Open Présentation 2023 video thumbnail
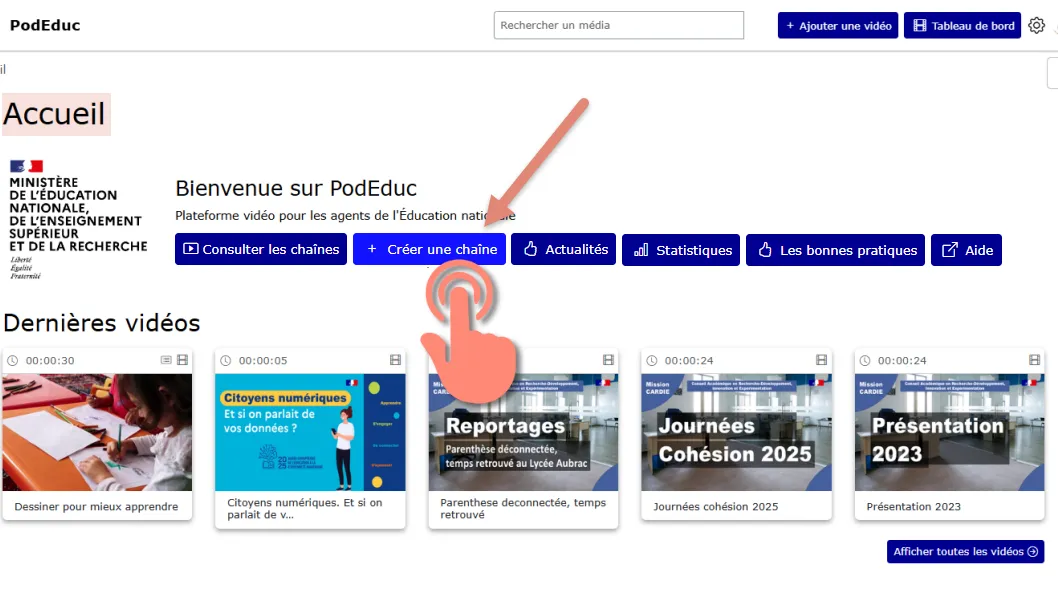Screen dimensions: 1058x595 [x=949, y=432]
